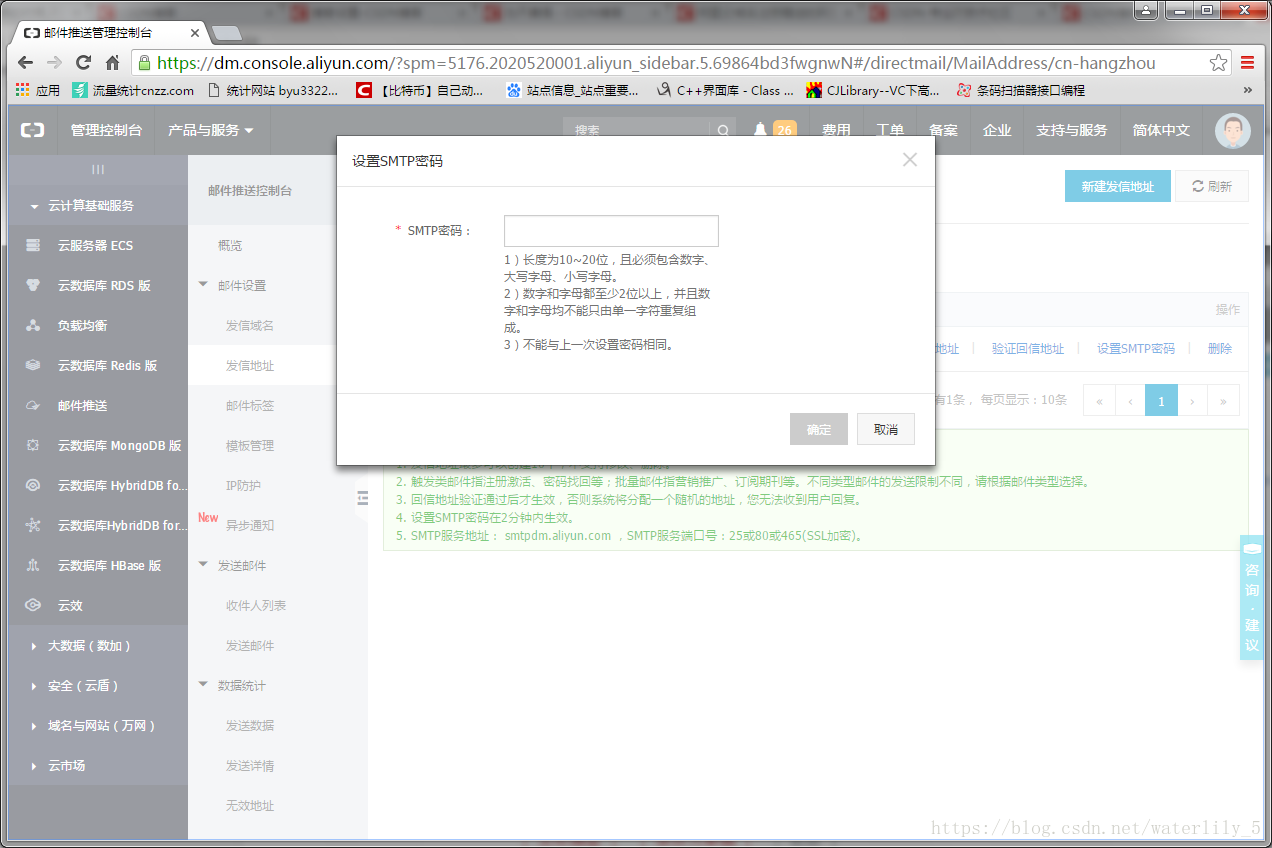Click the search magnifier icon
1272x848 pixels.
click(x=723, y=130)
